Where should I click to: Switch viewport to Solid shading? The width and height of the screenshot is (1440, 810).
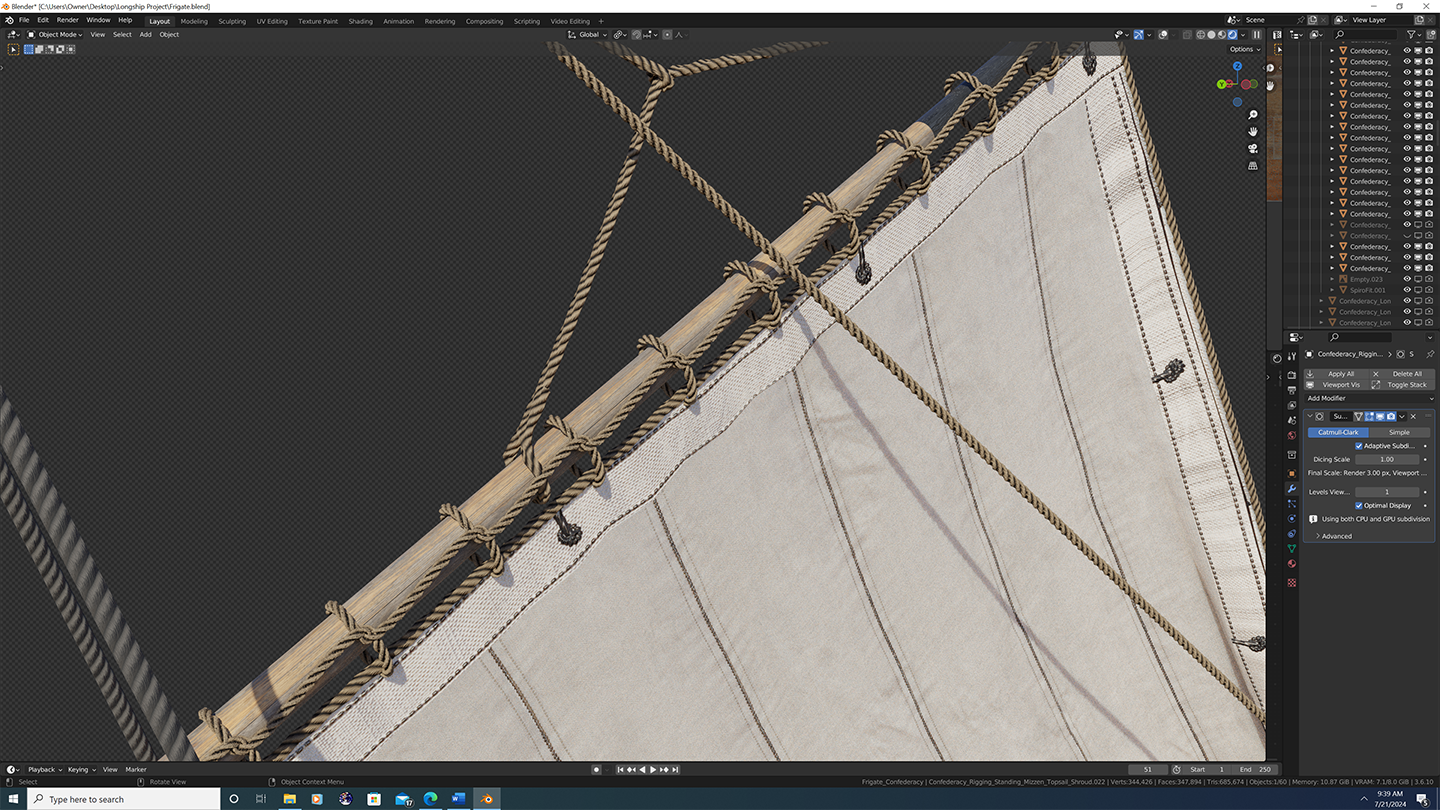click(1211, 35)
